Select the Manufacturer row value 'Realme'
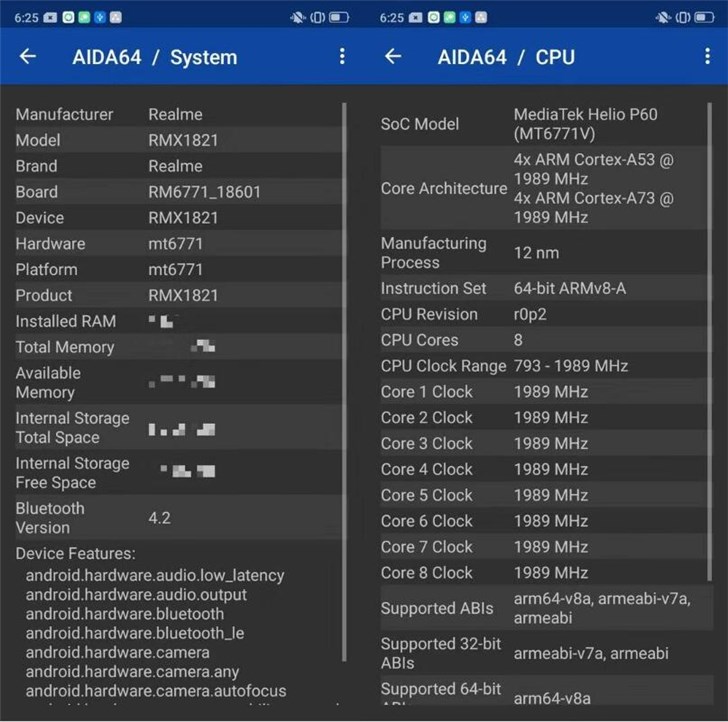 point(175,115)
